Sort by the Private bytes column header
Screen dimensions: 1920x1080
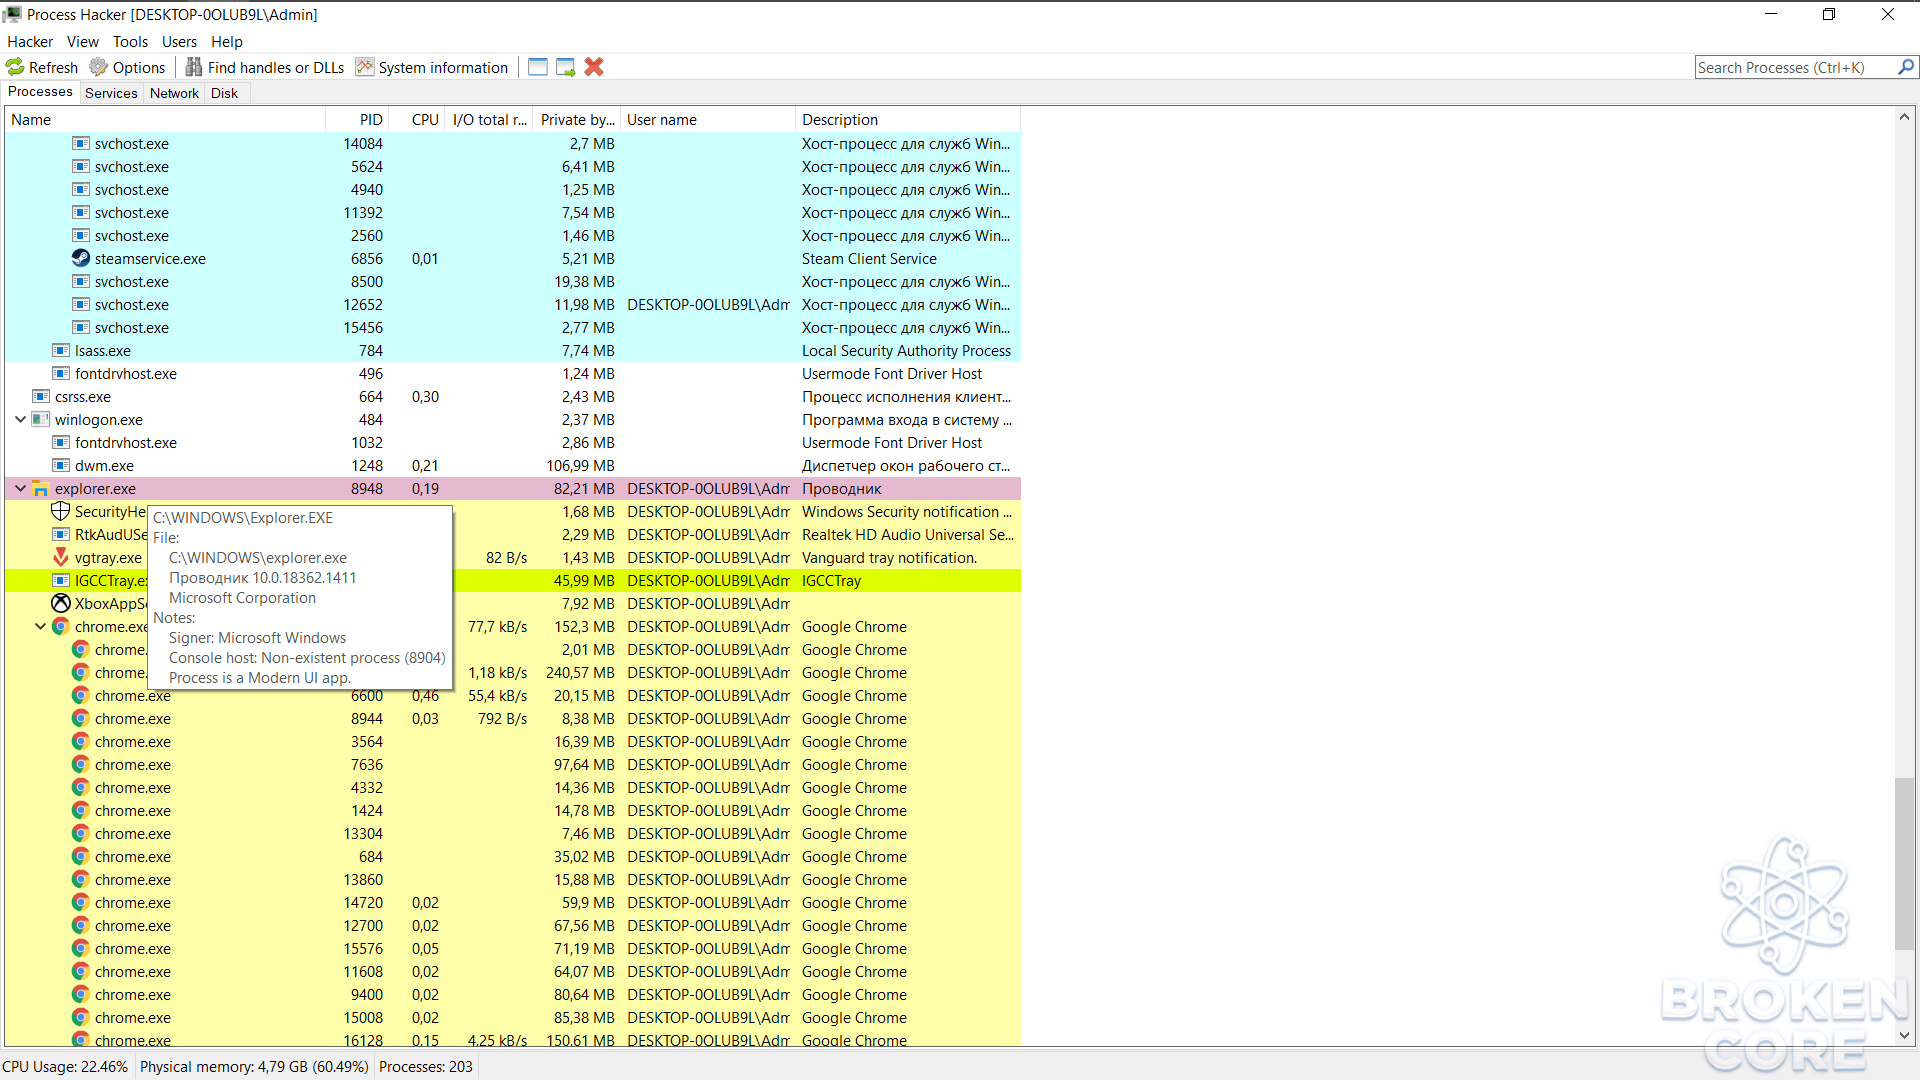click(x=577, y=119)
